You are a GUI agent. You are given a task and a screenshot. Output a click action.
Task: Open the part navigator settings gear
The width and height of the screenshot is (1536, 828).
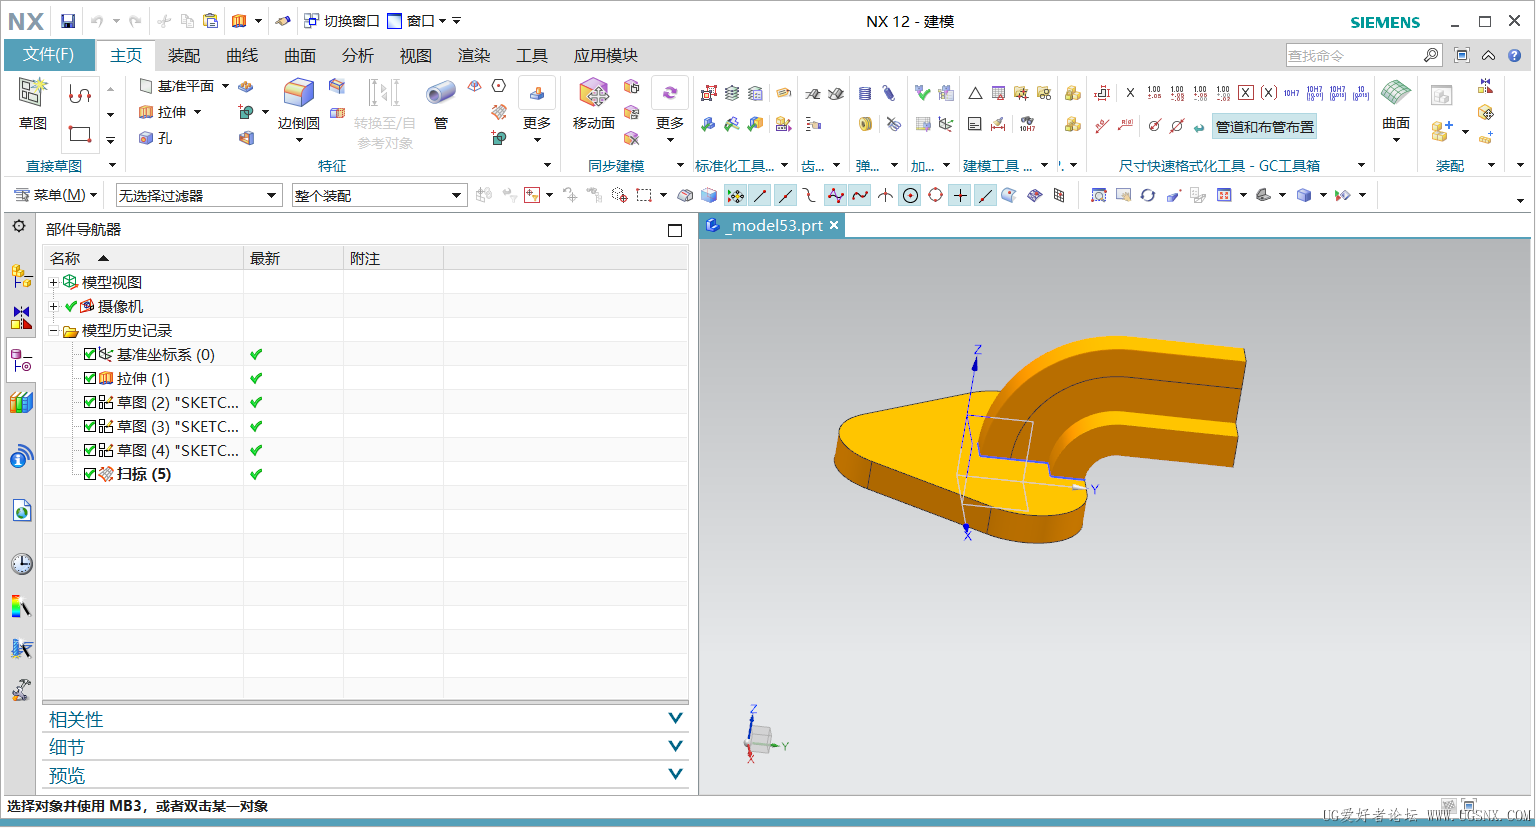tap(19, 227)
